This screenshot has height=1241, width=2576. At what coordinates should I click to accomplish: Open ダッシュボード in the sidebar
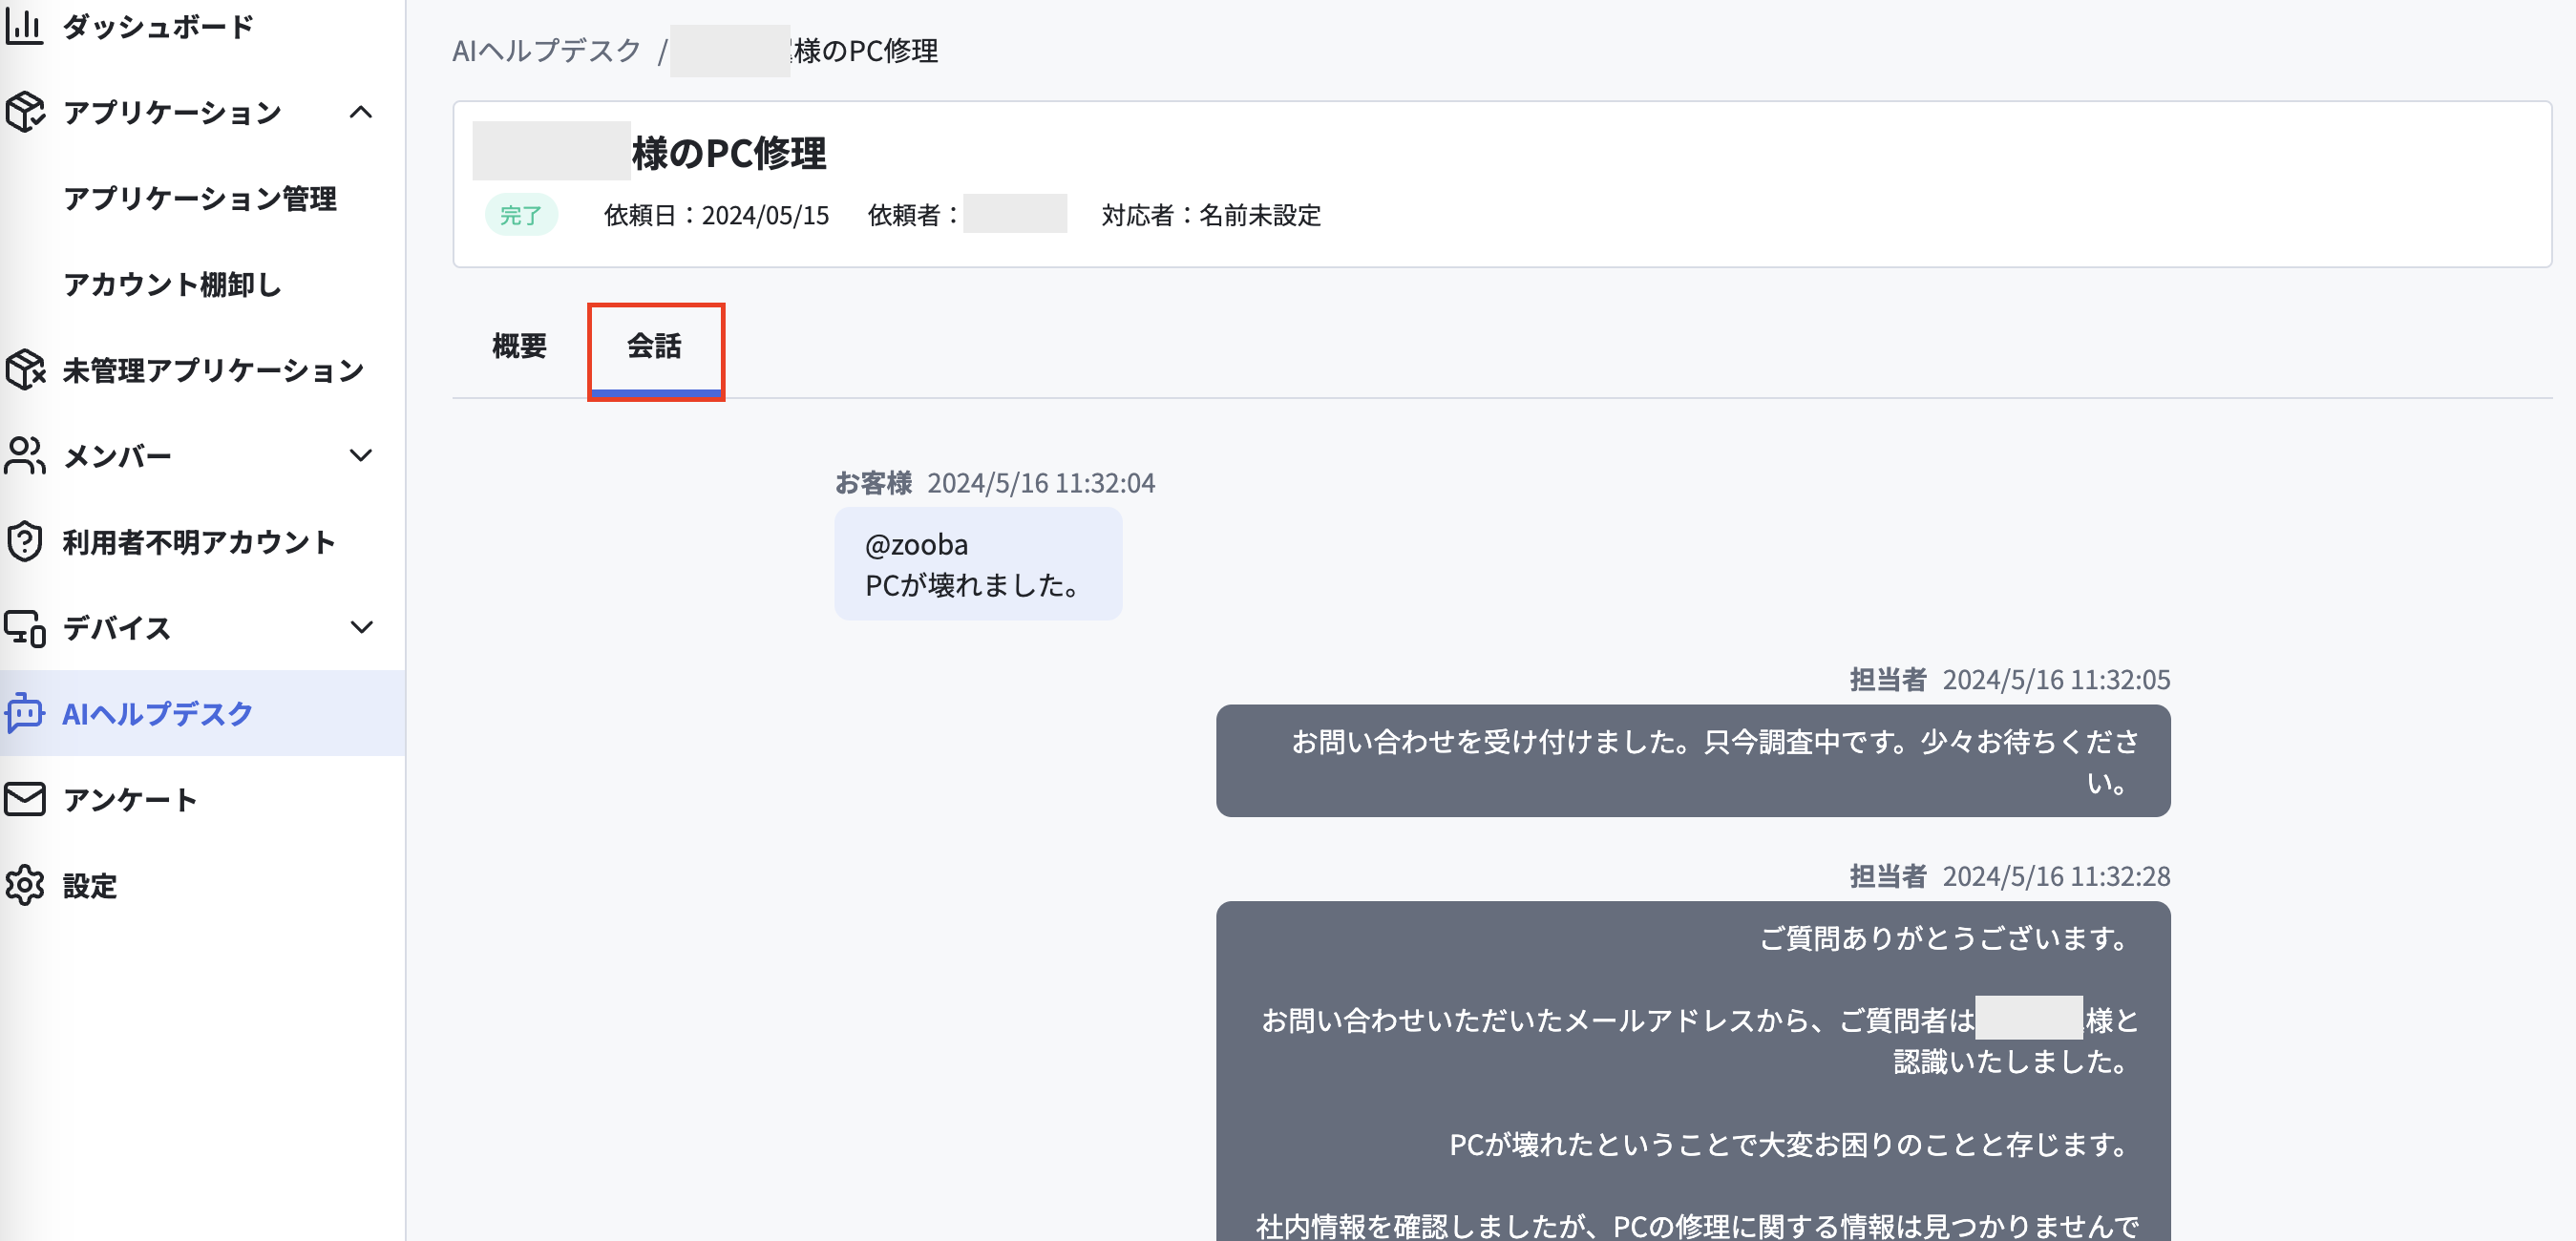[x=158, y=27]
